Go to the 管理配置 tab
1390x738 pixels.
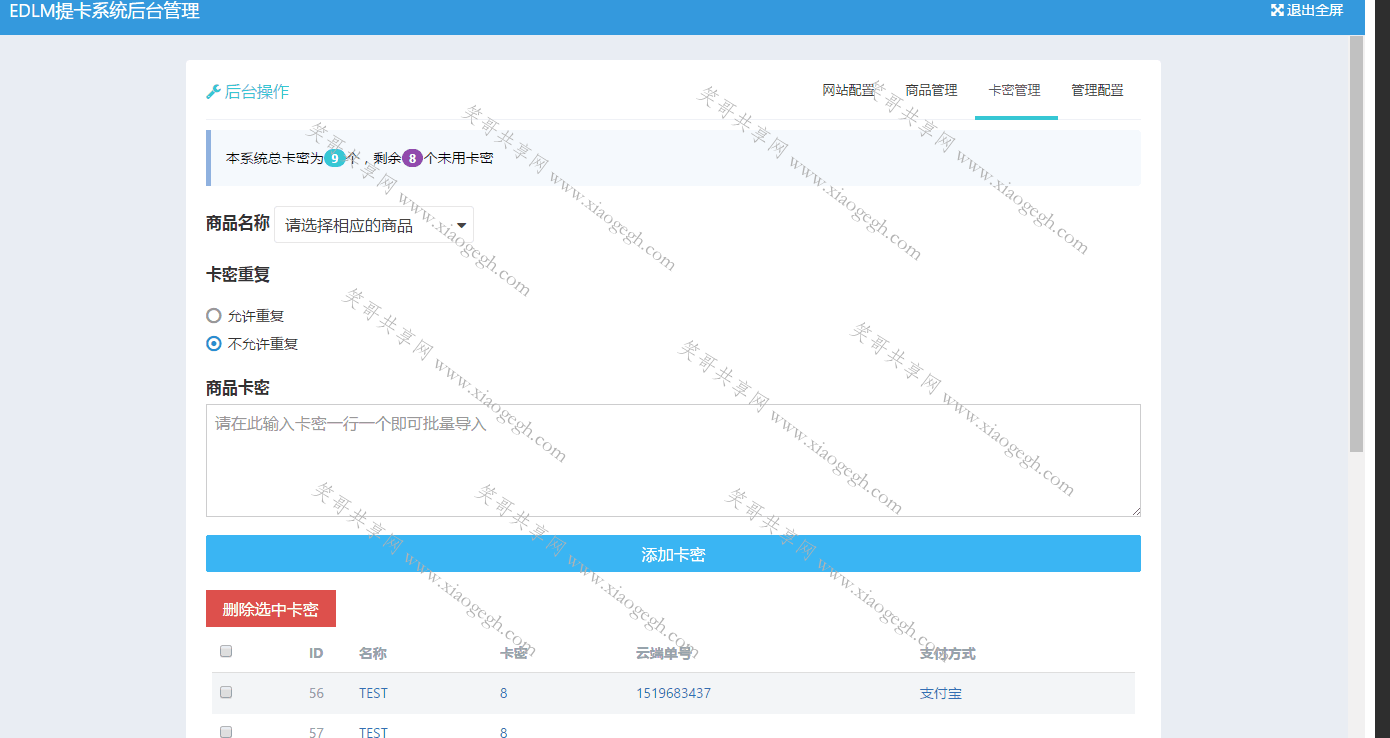pyautogui.click(x=1097, y=90)
